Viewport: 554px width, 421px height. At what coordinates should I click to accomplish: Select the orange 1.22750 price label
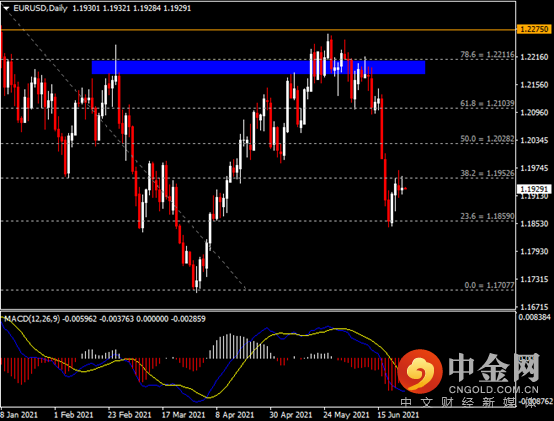[x=534, y=29]
